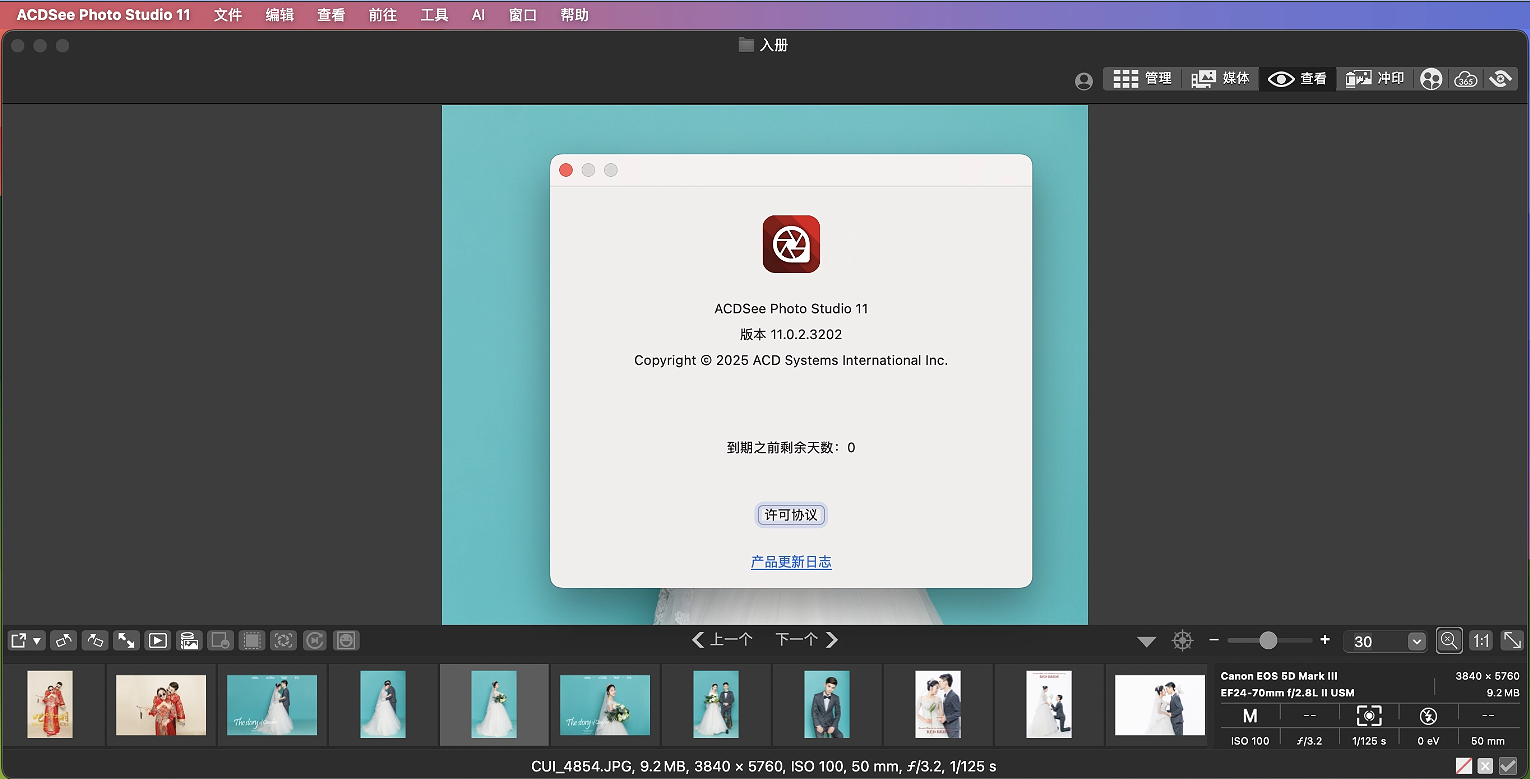The width and height of the screenshot is (1530, 779).
Task: Click the 1:1 actual size button
Action: [x=1481, y=640]
